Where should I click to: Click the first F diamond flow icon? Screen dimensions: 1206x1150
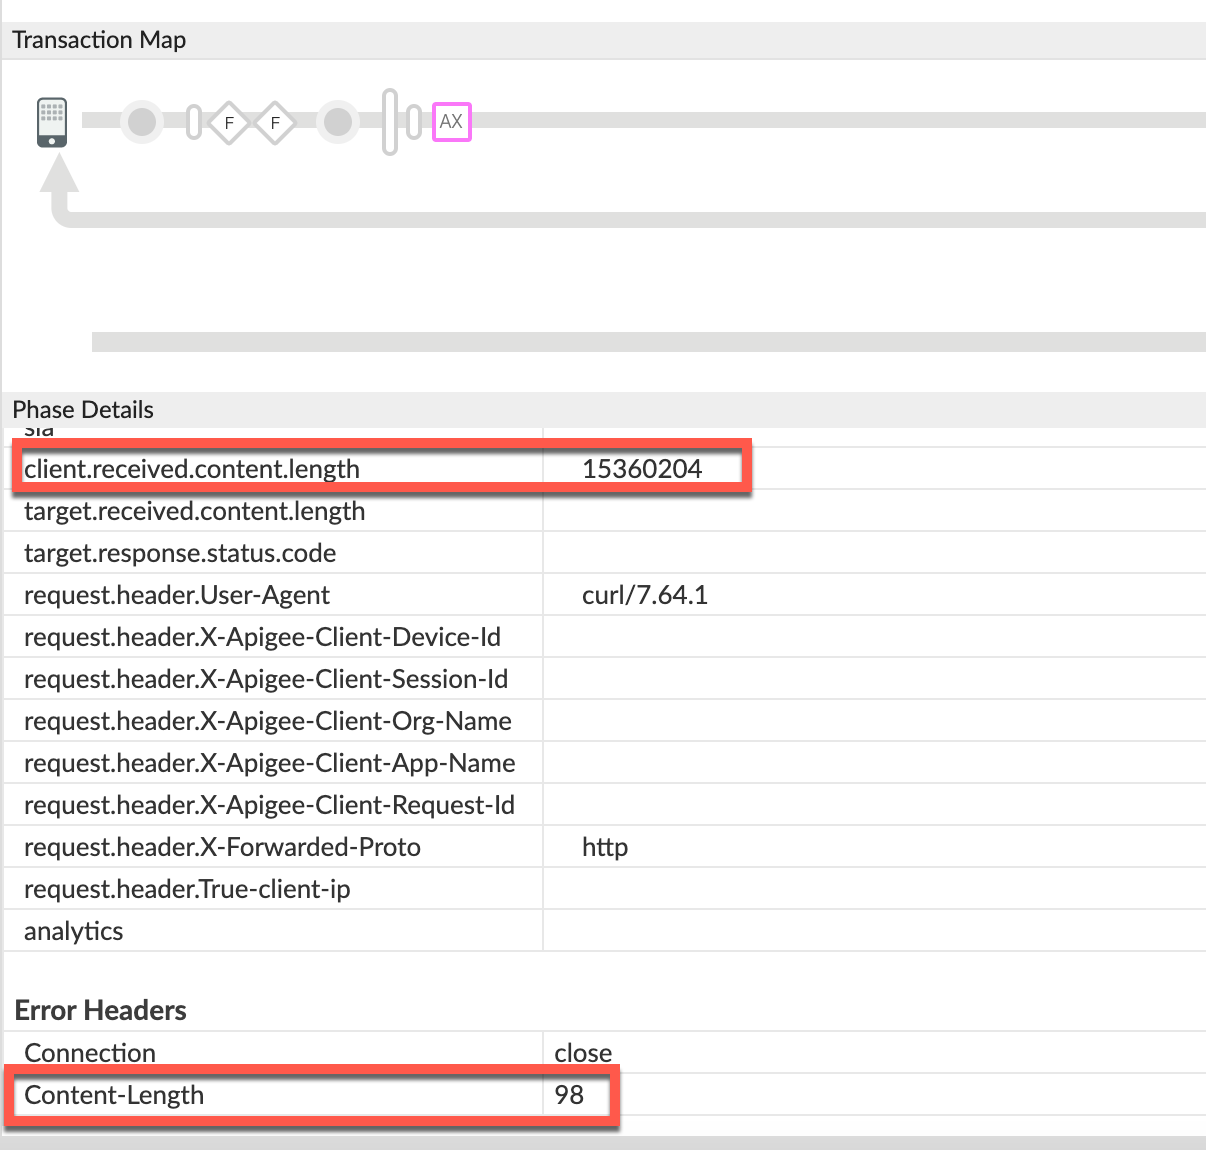coord(229,123)
